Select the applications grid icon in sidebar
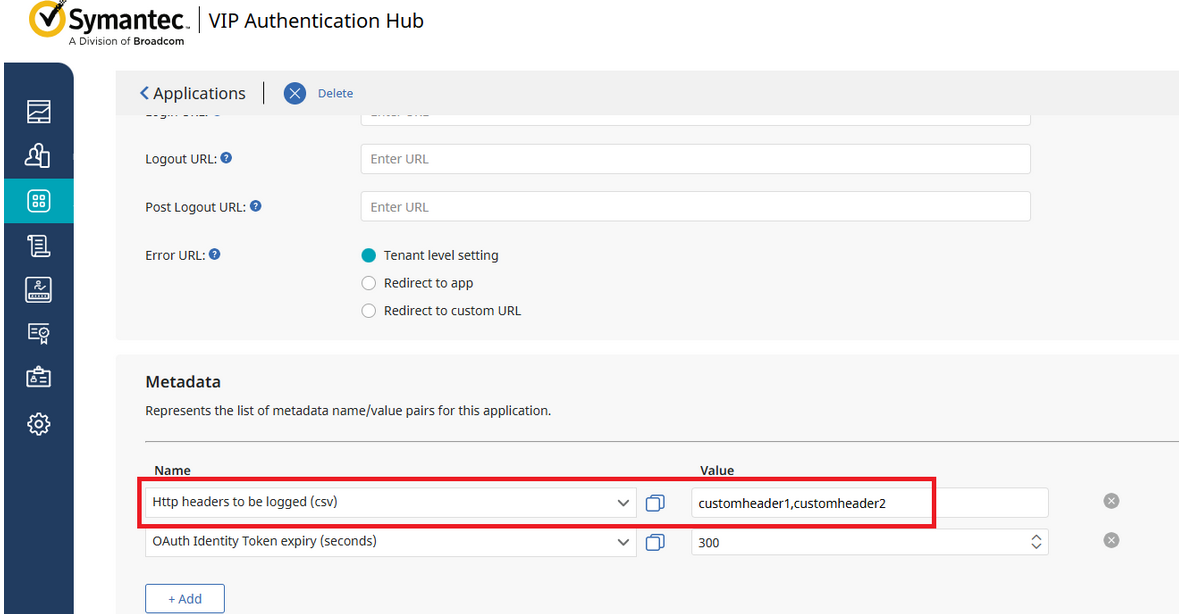The width and height of the screenshot is (1179, 614). (x=38, y=201)
